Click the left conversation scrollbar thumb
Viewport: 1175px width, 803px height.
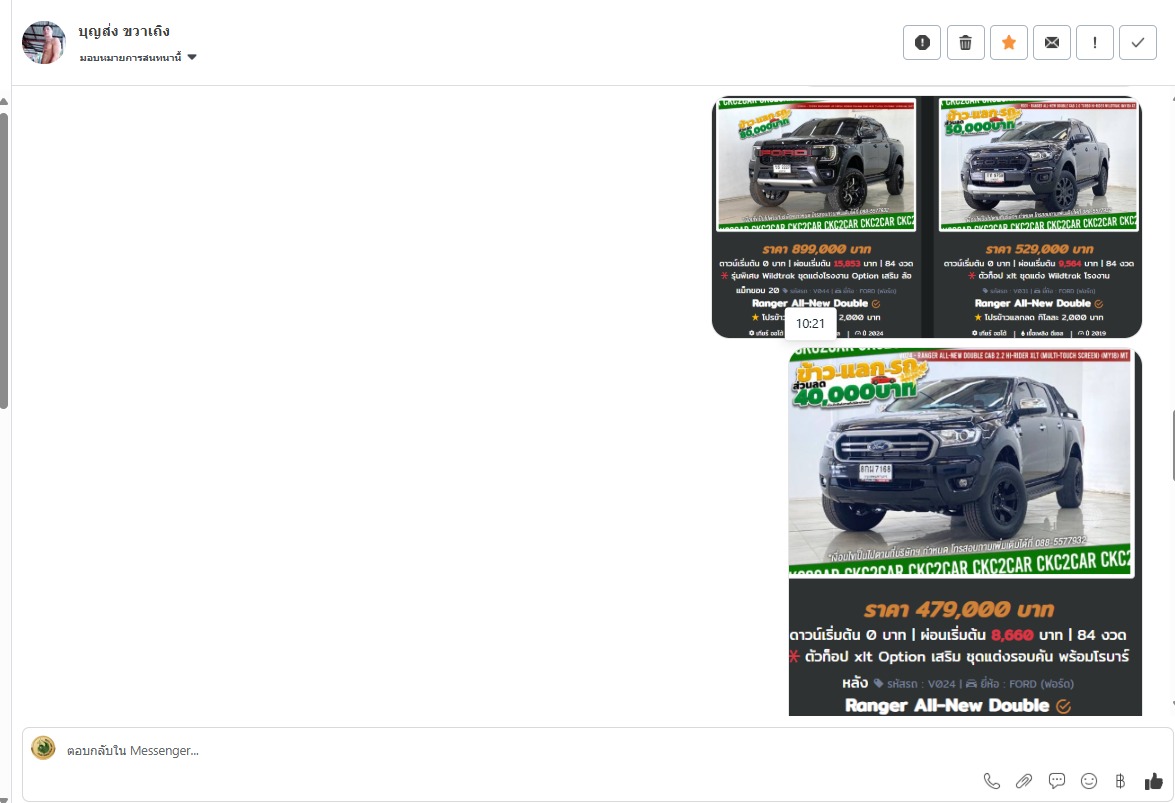pos(4,260)
